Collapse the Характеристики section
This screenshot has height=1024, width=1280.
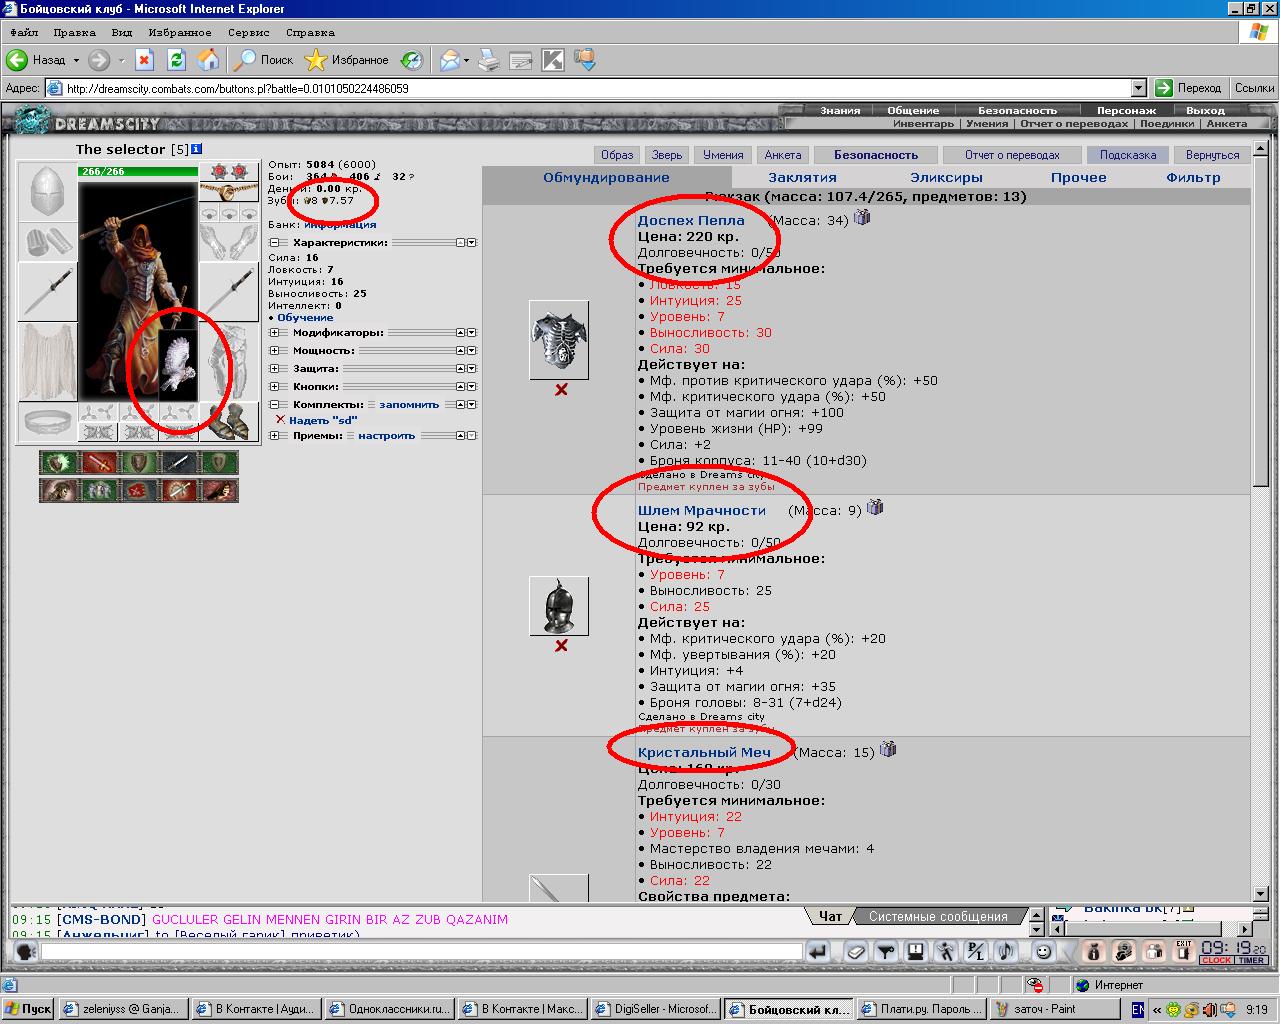pos(275,243)
